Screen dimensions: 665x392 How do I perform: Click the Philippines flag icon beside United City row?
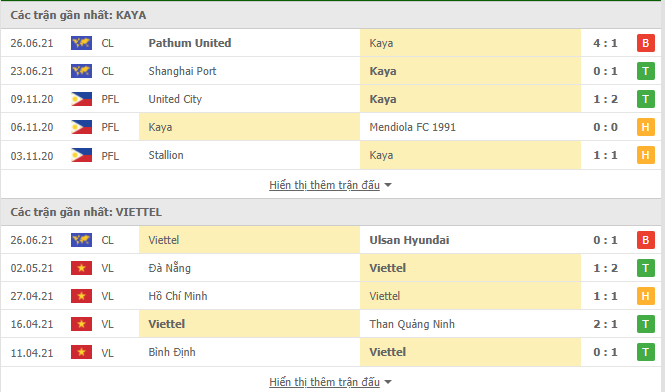click(81, 99)
